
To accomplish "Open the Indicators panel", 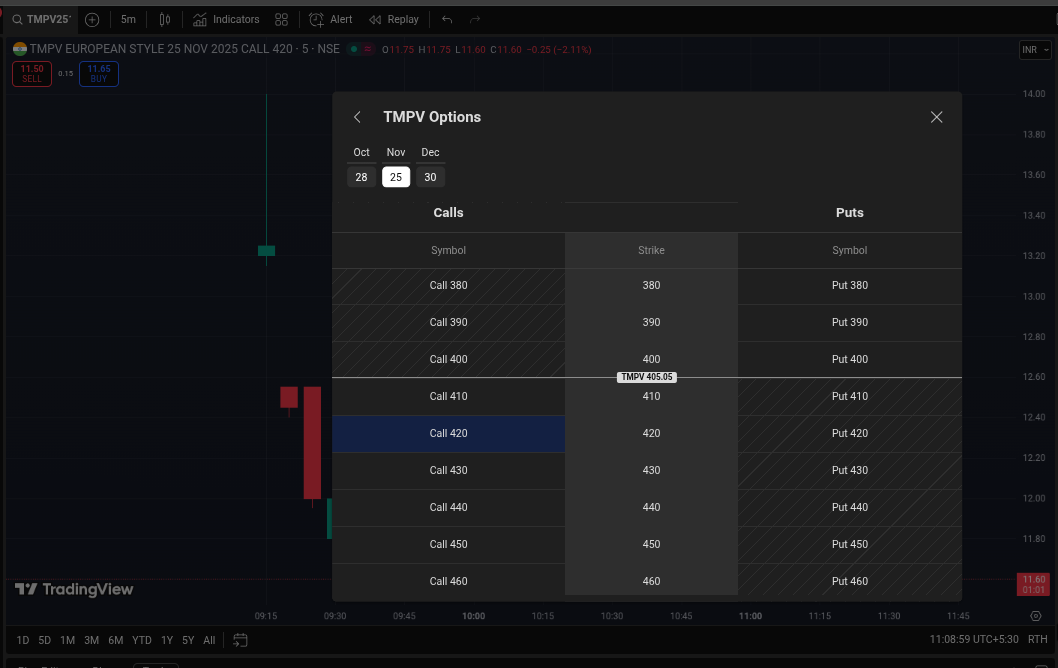I will (226, 19).
